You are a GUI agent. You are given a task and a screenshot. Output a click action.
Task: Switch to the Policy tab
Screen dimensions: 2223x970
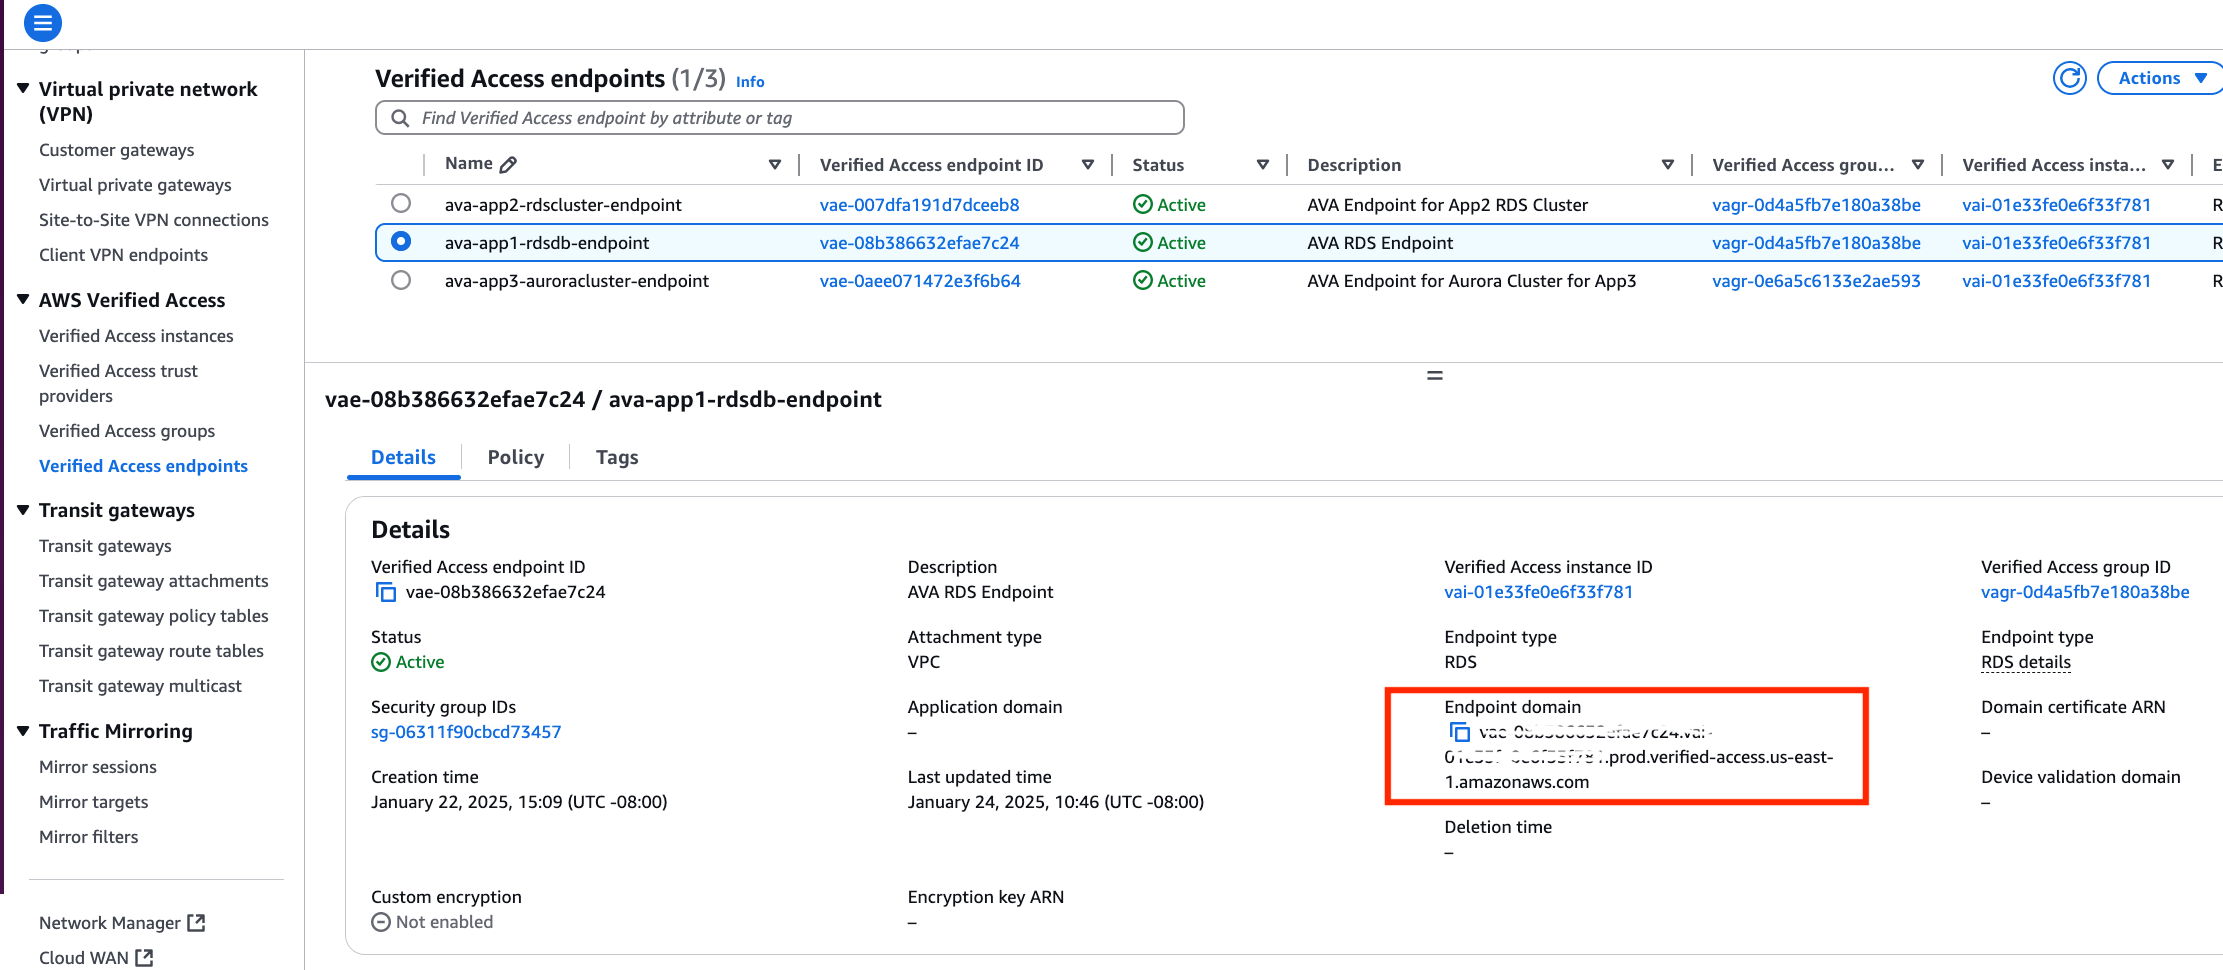515,457
